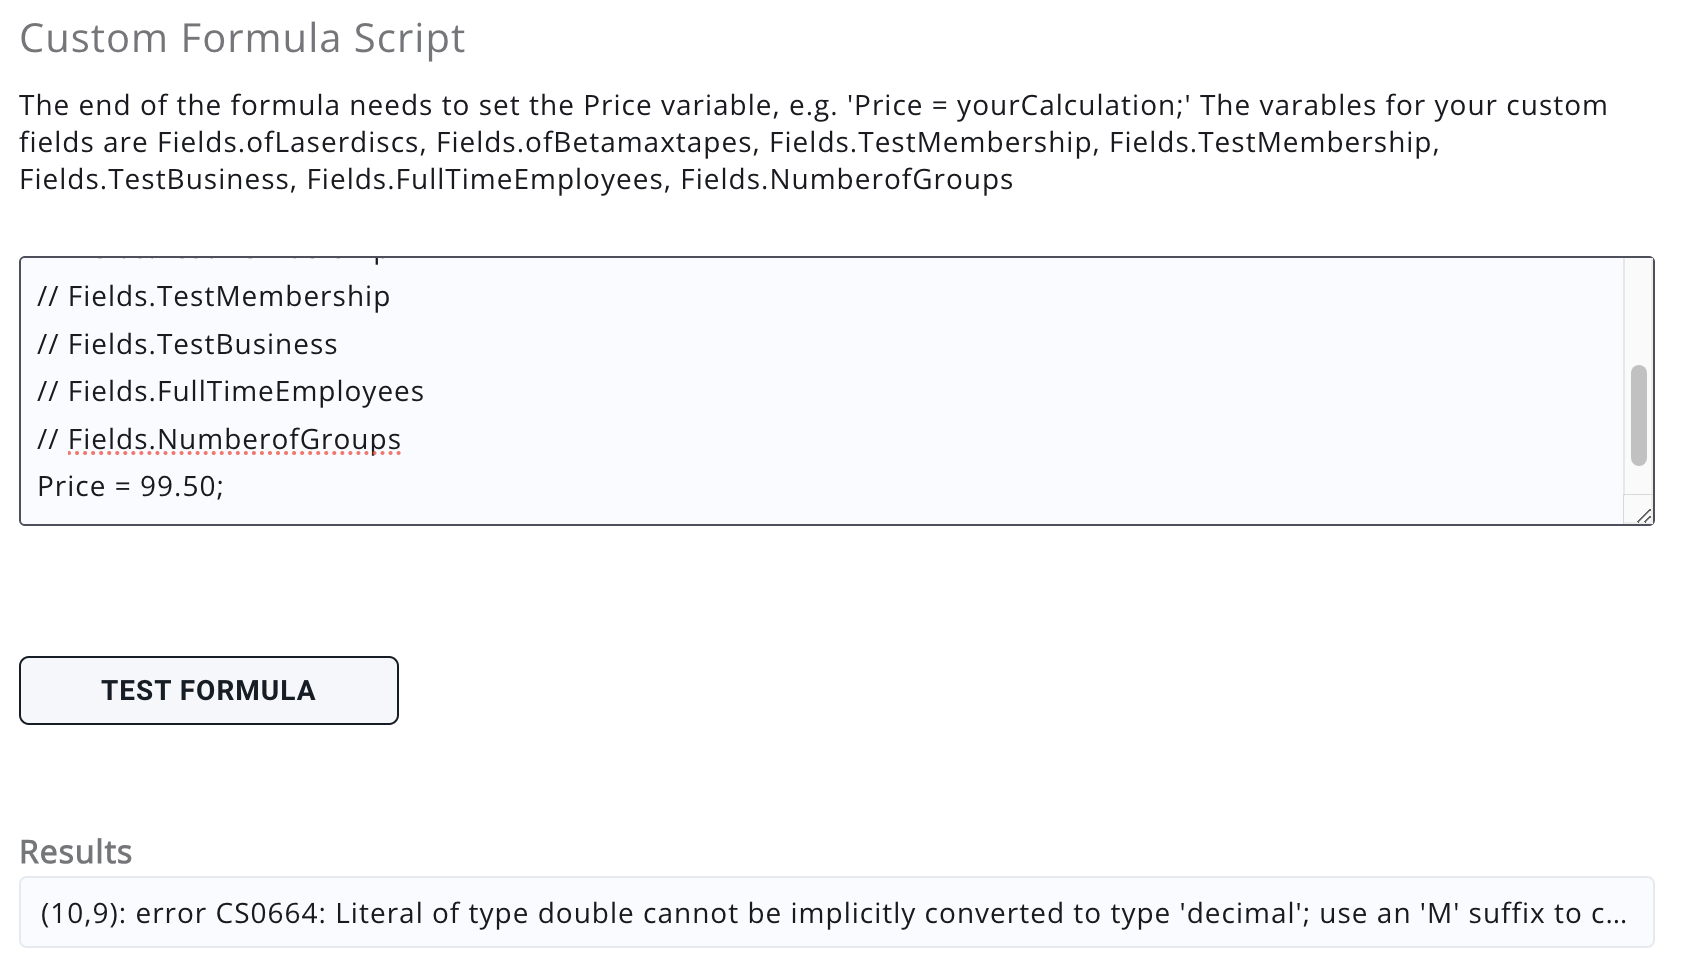This screenshot has width=1696, height=968.
Task: Click the '// Fields.TestBusiness' comment line
Action: click(x=187, y=344)
